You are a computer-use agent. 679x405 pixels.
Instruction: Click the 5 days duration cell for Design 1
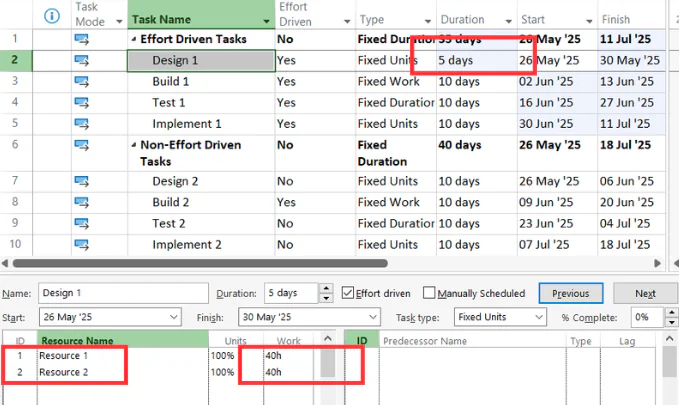coord(476,61)
